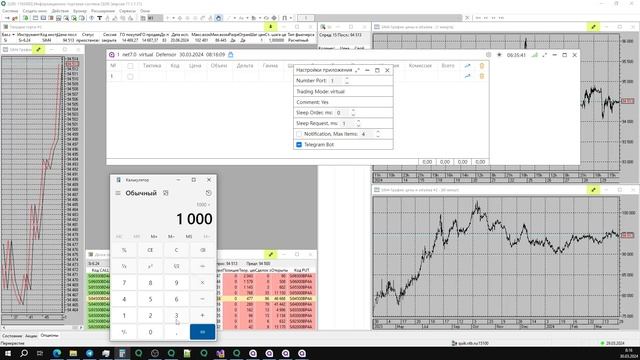Click the green signal bars icon in Defensor
The width and height of the screenshot is (640, 360).
click(534, 55)
